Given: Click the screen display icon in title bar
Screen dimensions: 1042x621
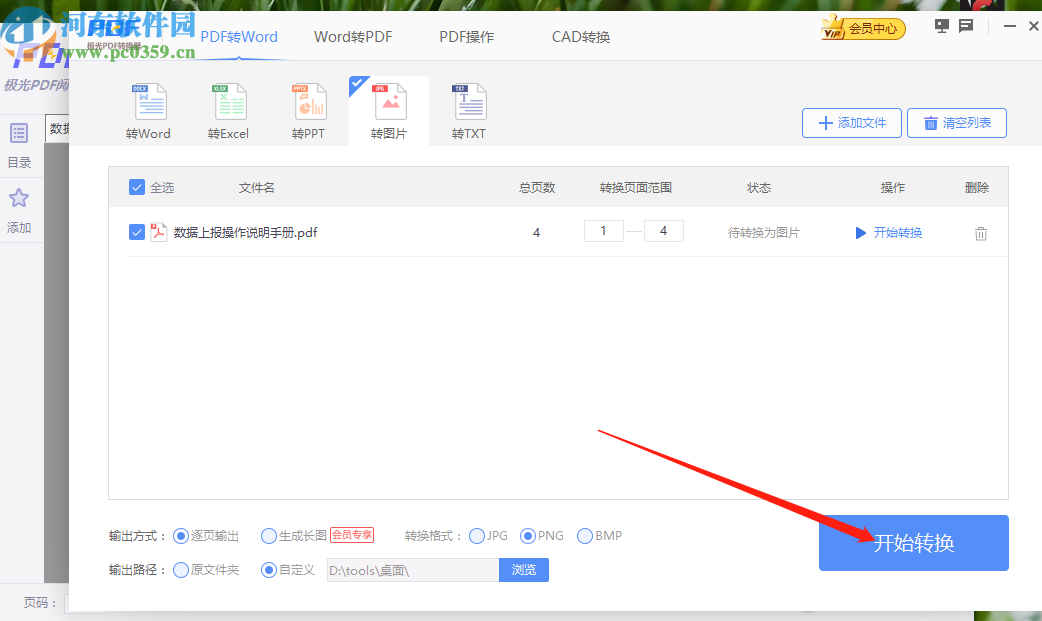Looking at the screenshot, I should [x=942, y=26].
